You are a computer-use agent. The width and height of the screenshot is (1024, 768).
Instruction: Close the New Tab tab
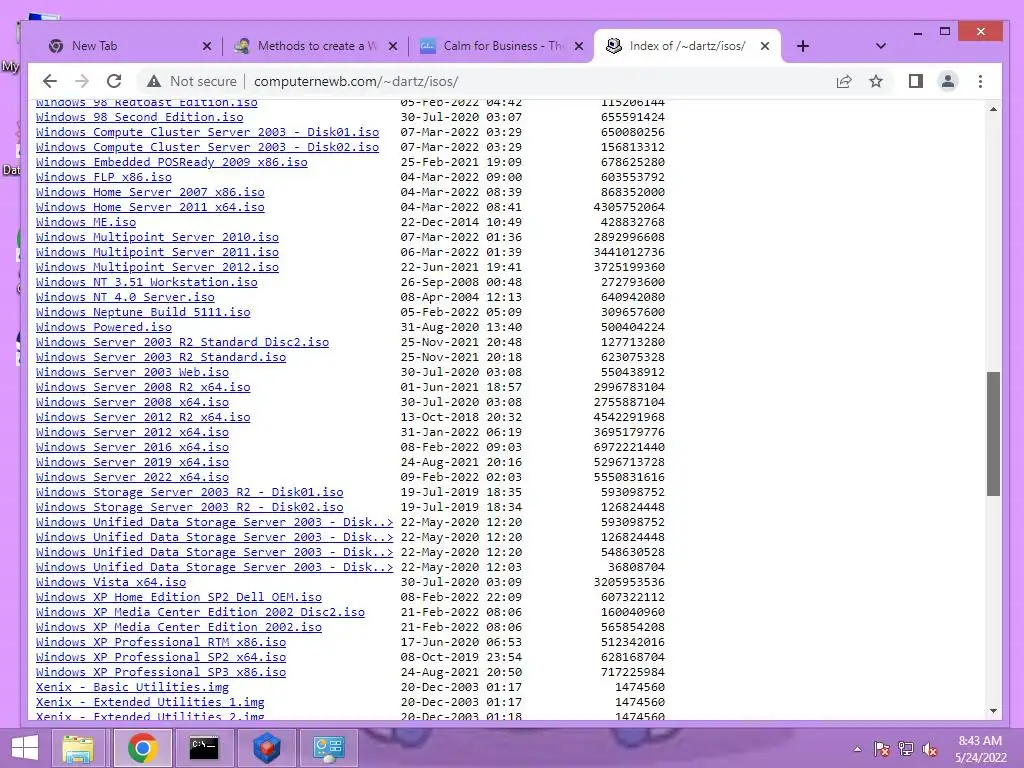(x=207, y=46)
